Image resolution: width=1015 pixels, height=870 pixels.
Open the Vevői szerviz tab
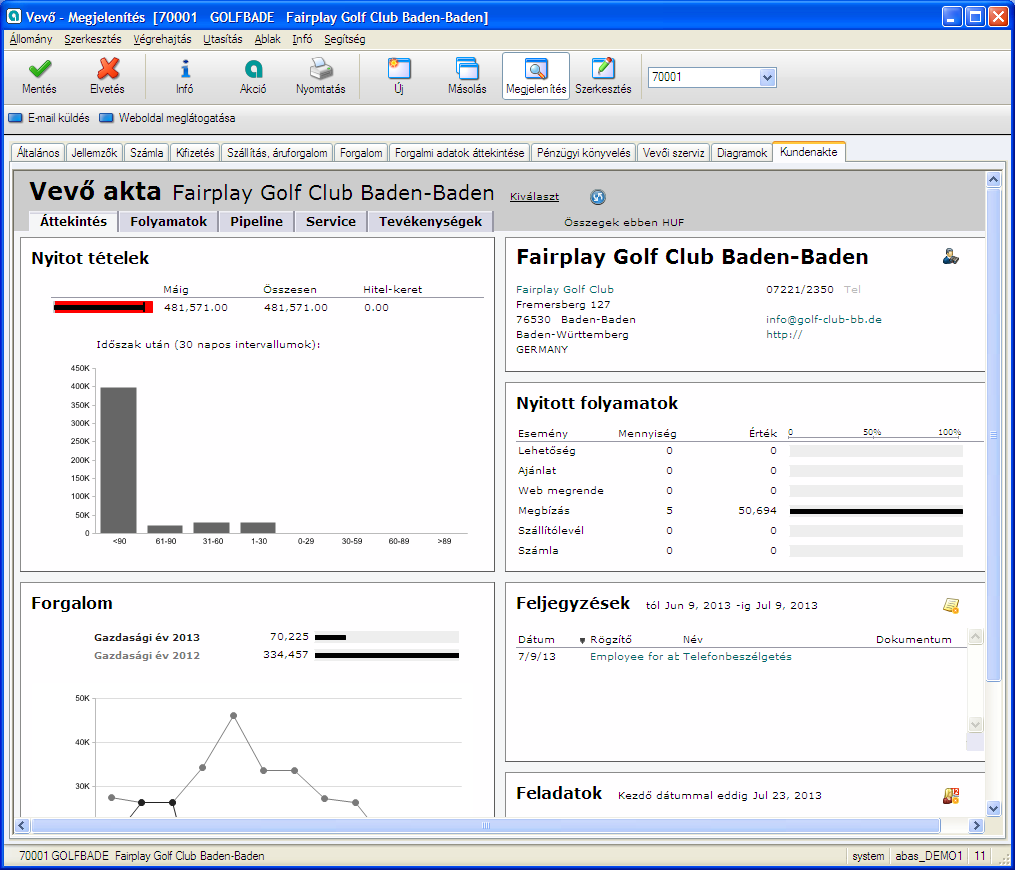tap(673, 153)
